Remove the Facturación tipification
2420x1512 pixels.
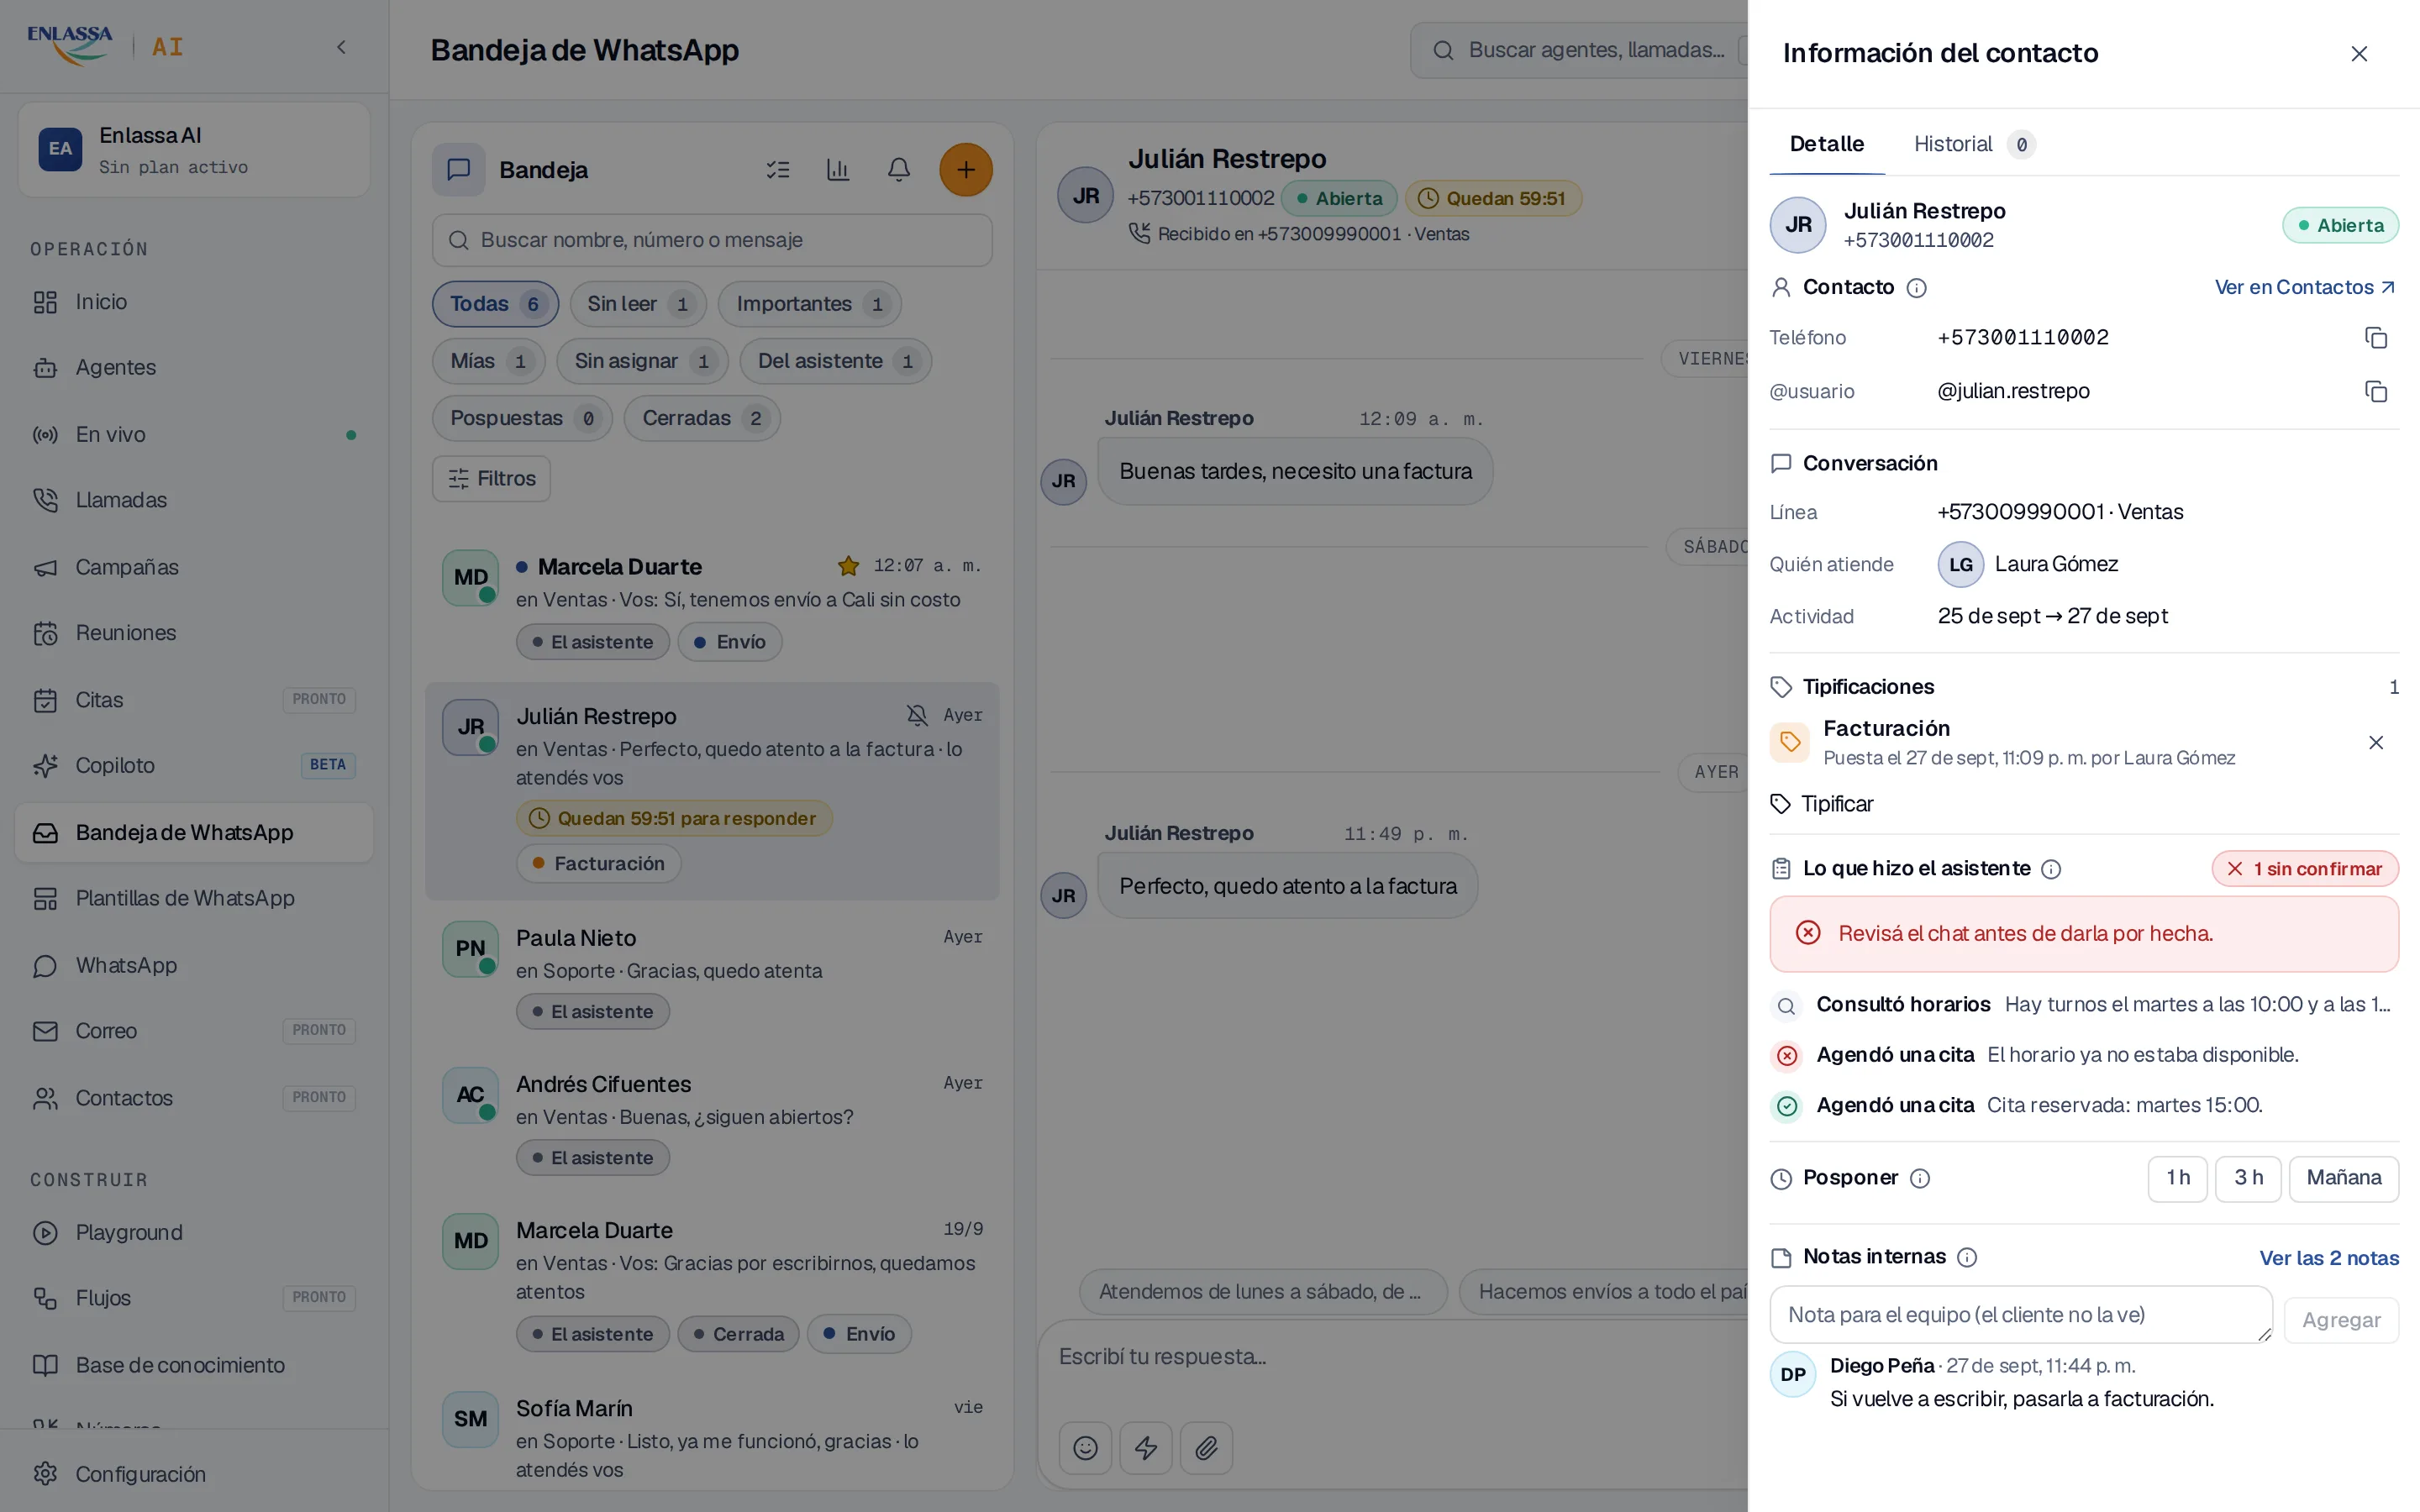click(x=2376, y=742)
